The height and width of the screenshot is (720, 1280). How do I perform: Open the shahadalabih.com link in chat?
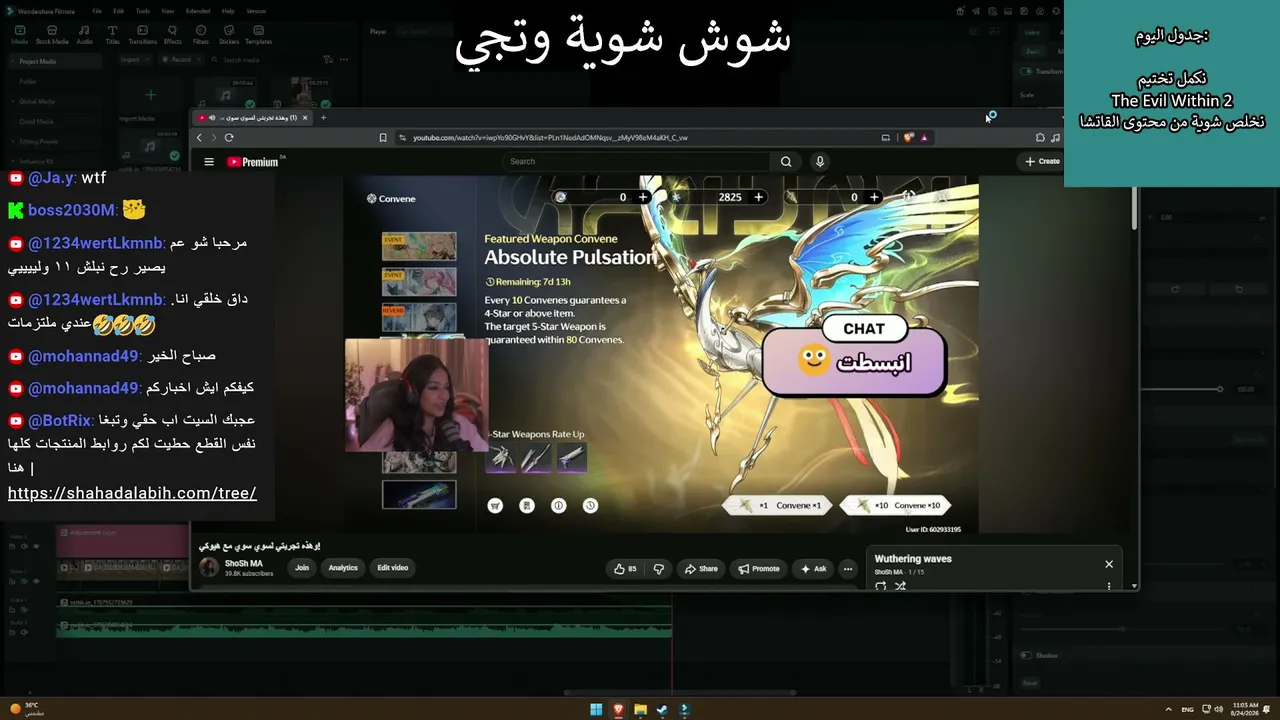point(132,493)
